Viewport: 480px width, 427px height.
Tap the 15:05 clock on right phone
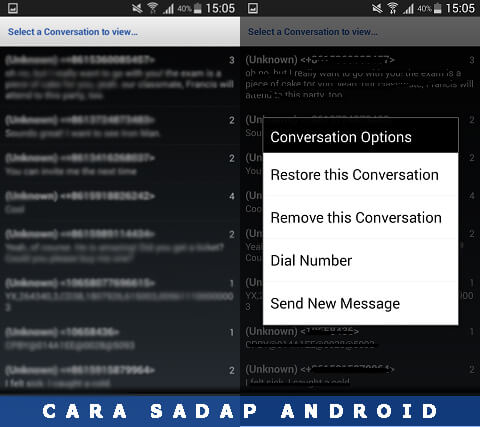tap(460, 8)
